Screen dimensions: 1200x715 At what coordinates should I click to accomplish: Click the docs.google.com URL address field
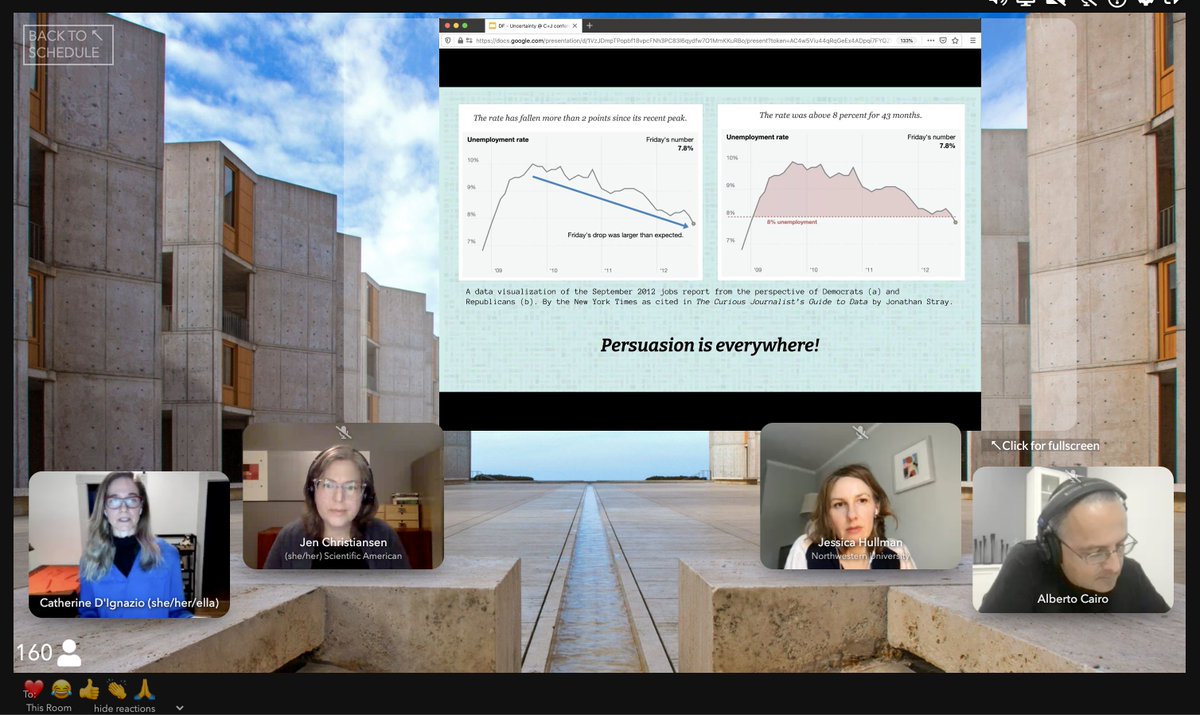682,41
